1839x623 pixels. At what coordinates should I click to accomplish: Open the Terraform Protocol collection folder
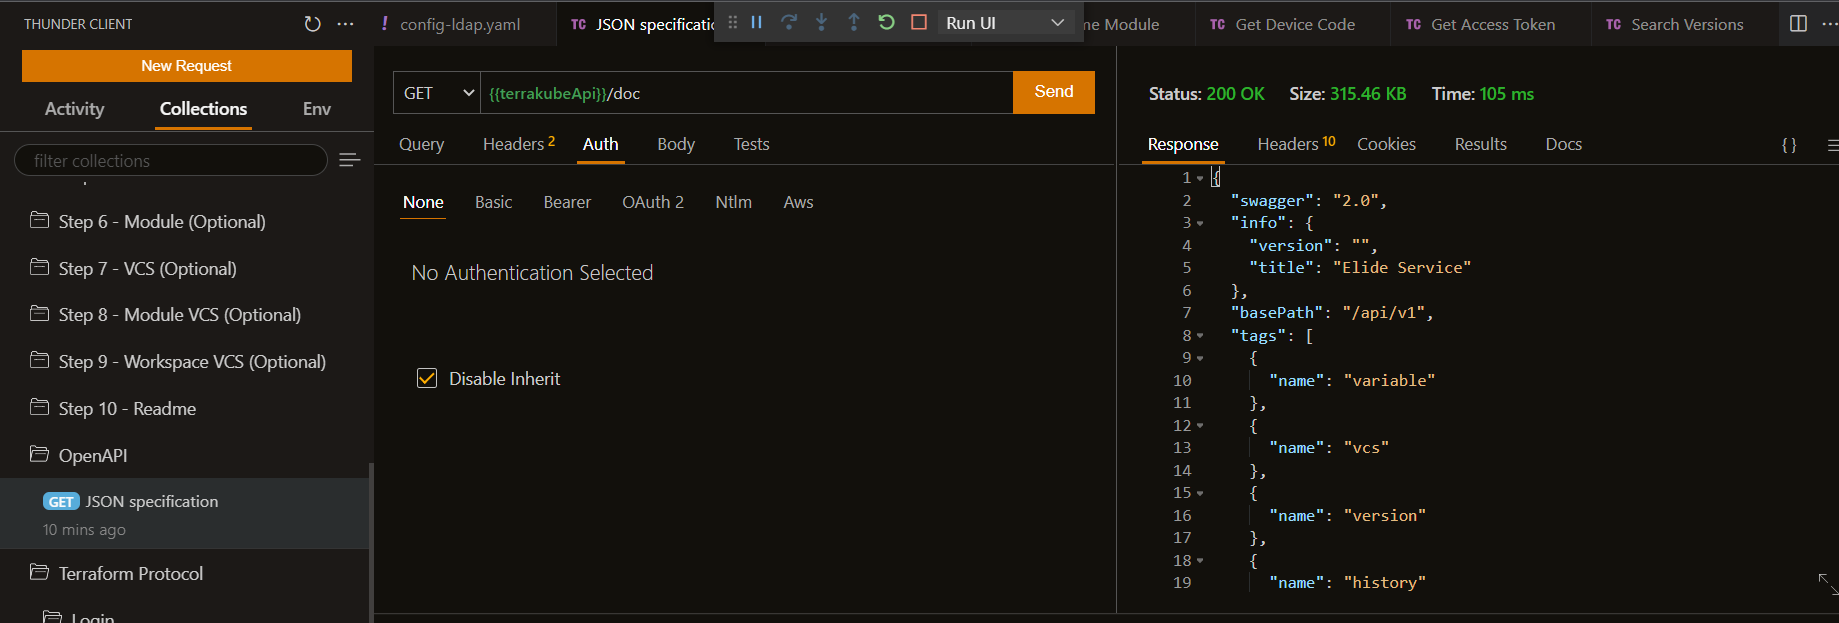click(x=131, y=573)
